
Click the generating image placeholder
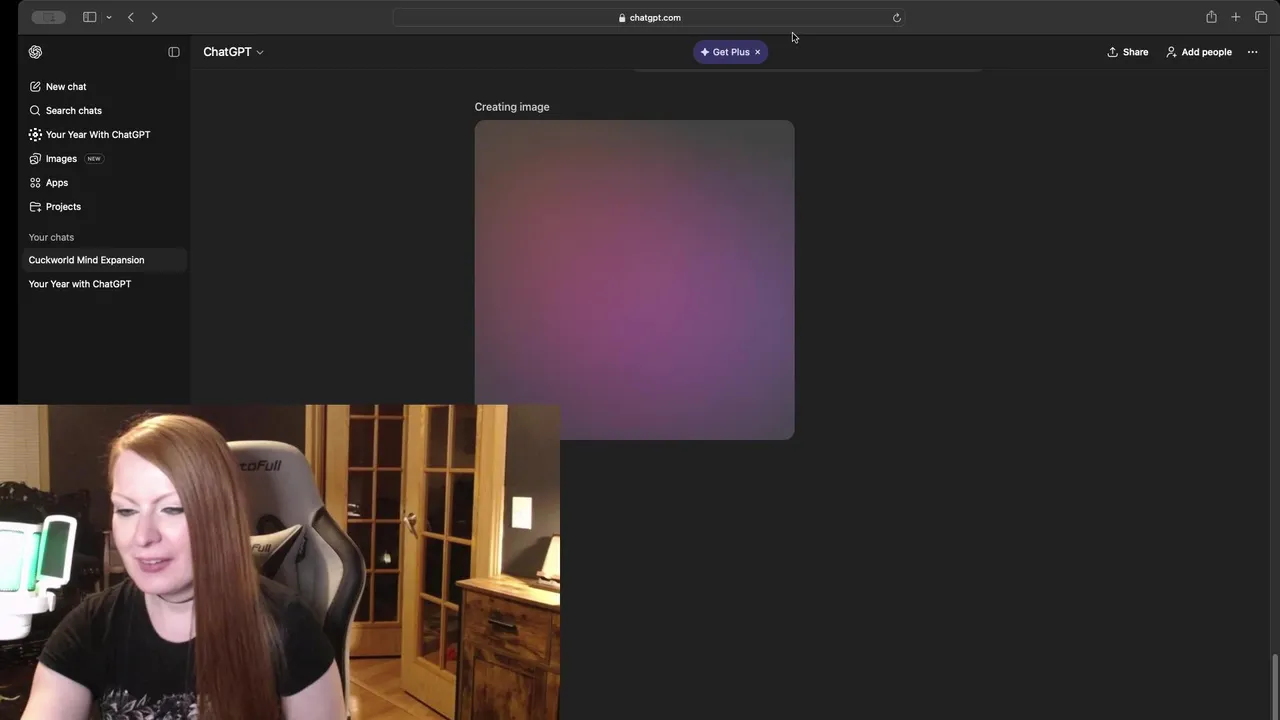click(634, 280)
